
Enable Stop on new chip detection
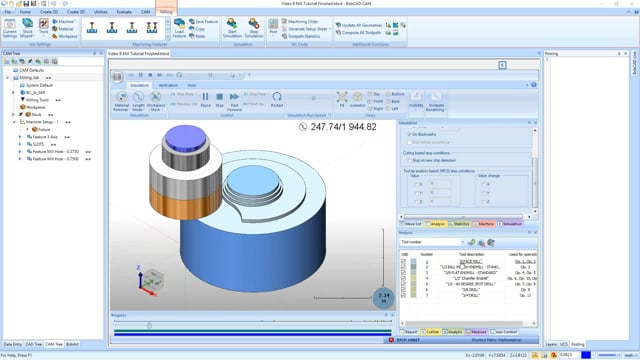(409, 160)
